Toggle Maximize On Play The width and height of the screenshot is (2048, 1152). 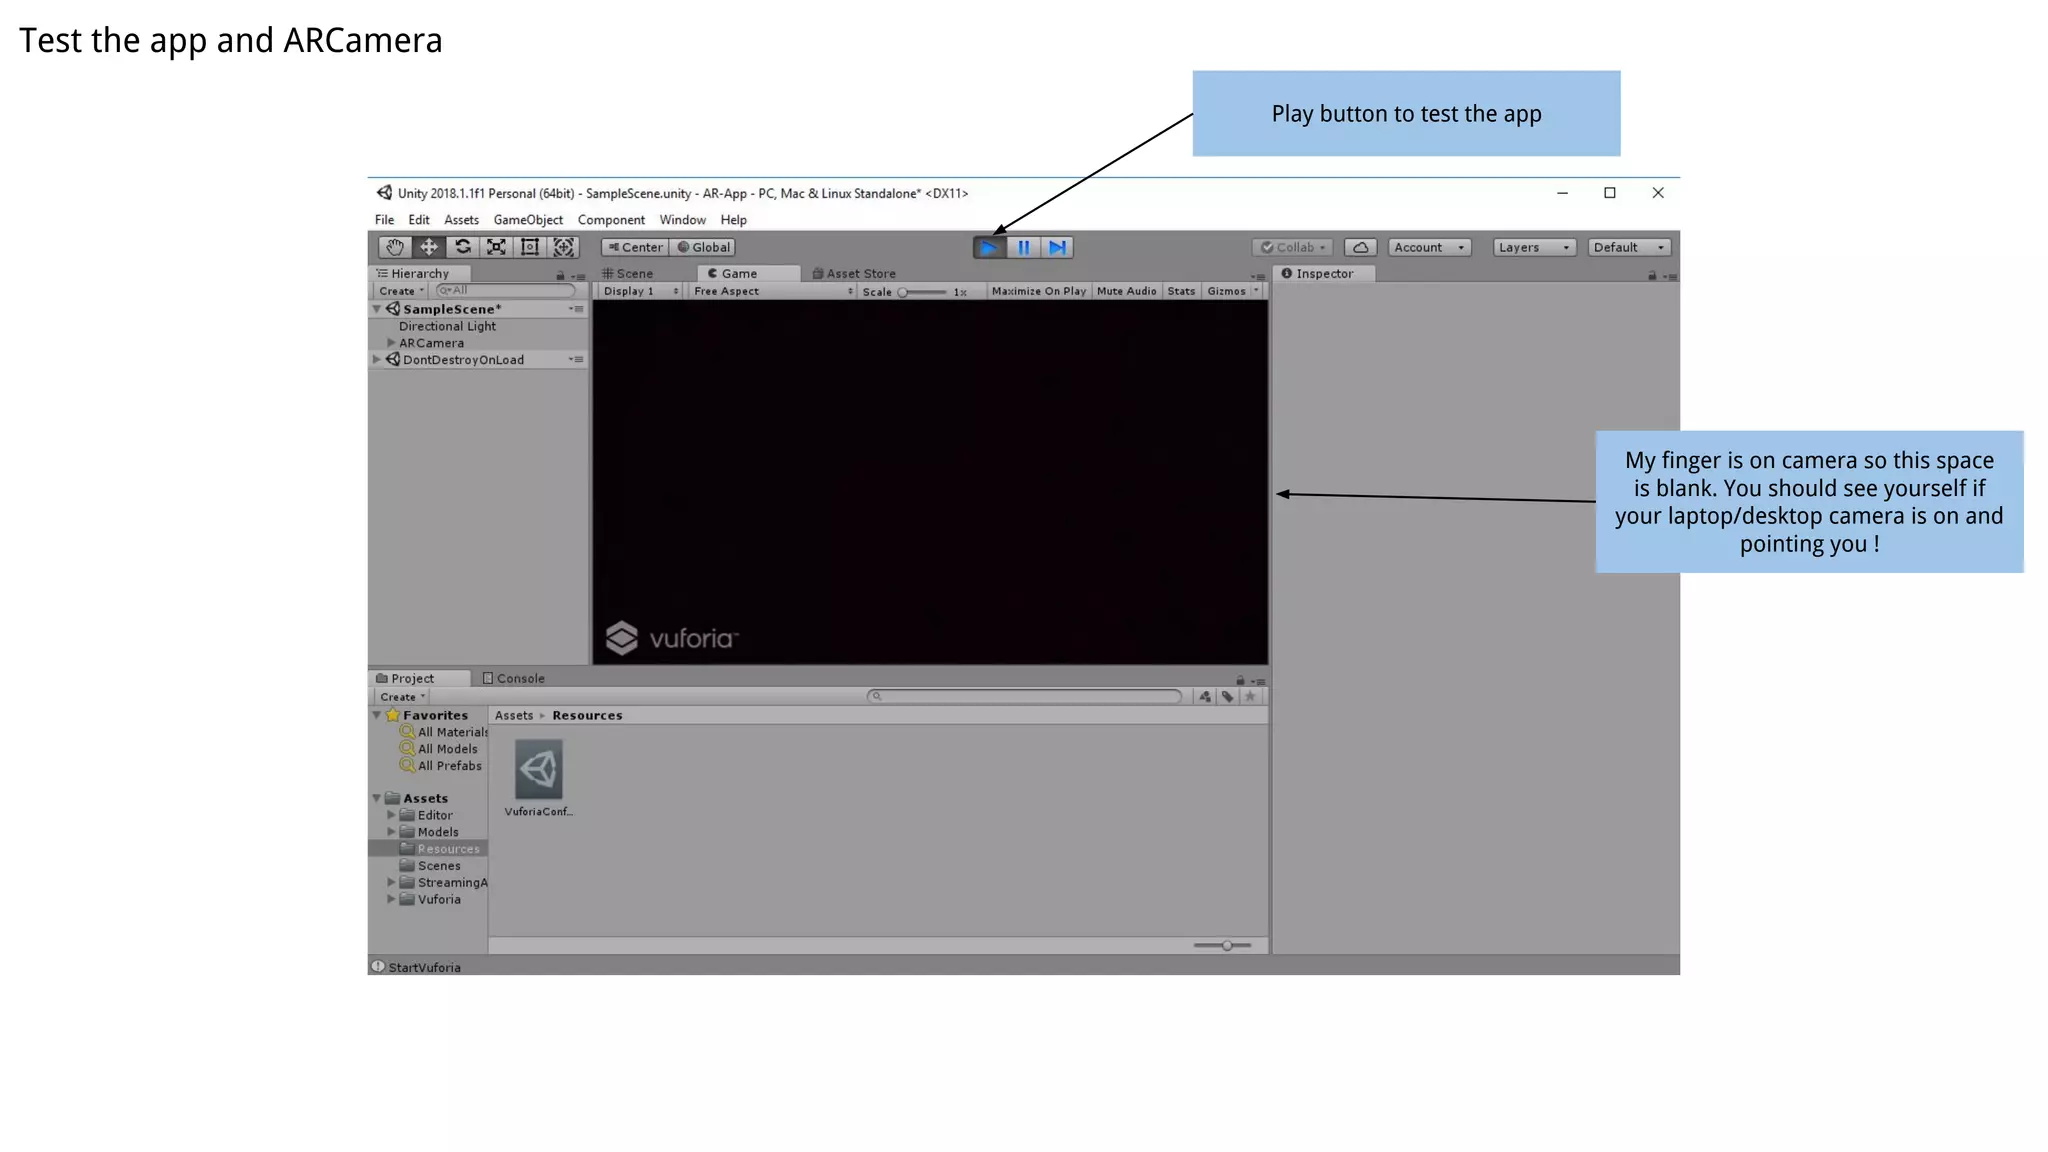coord(1038,291)
